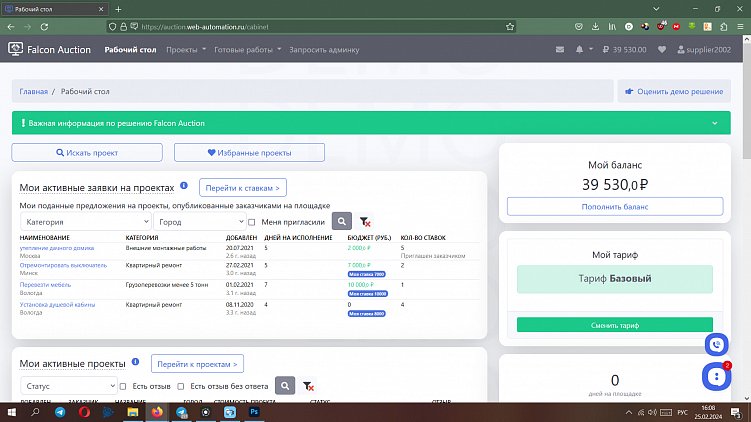Viewport: 751px width, 422px height.
Task: Click the Тариф Базовый box
Action: tap(614, 279)
